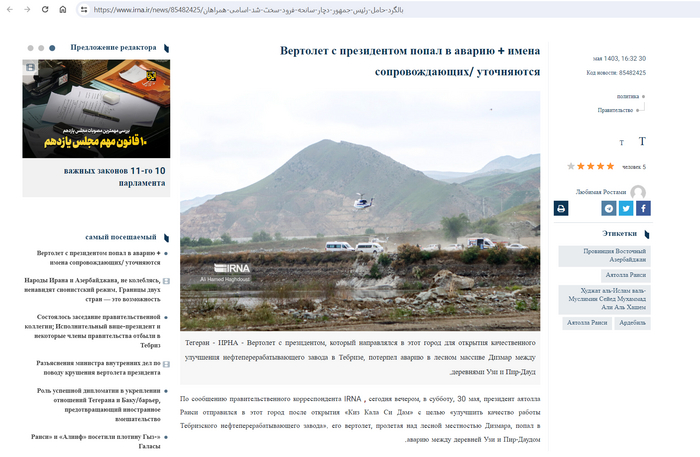
Task: Go back using browser back arrow
Action: click(10, 9)
